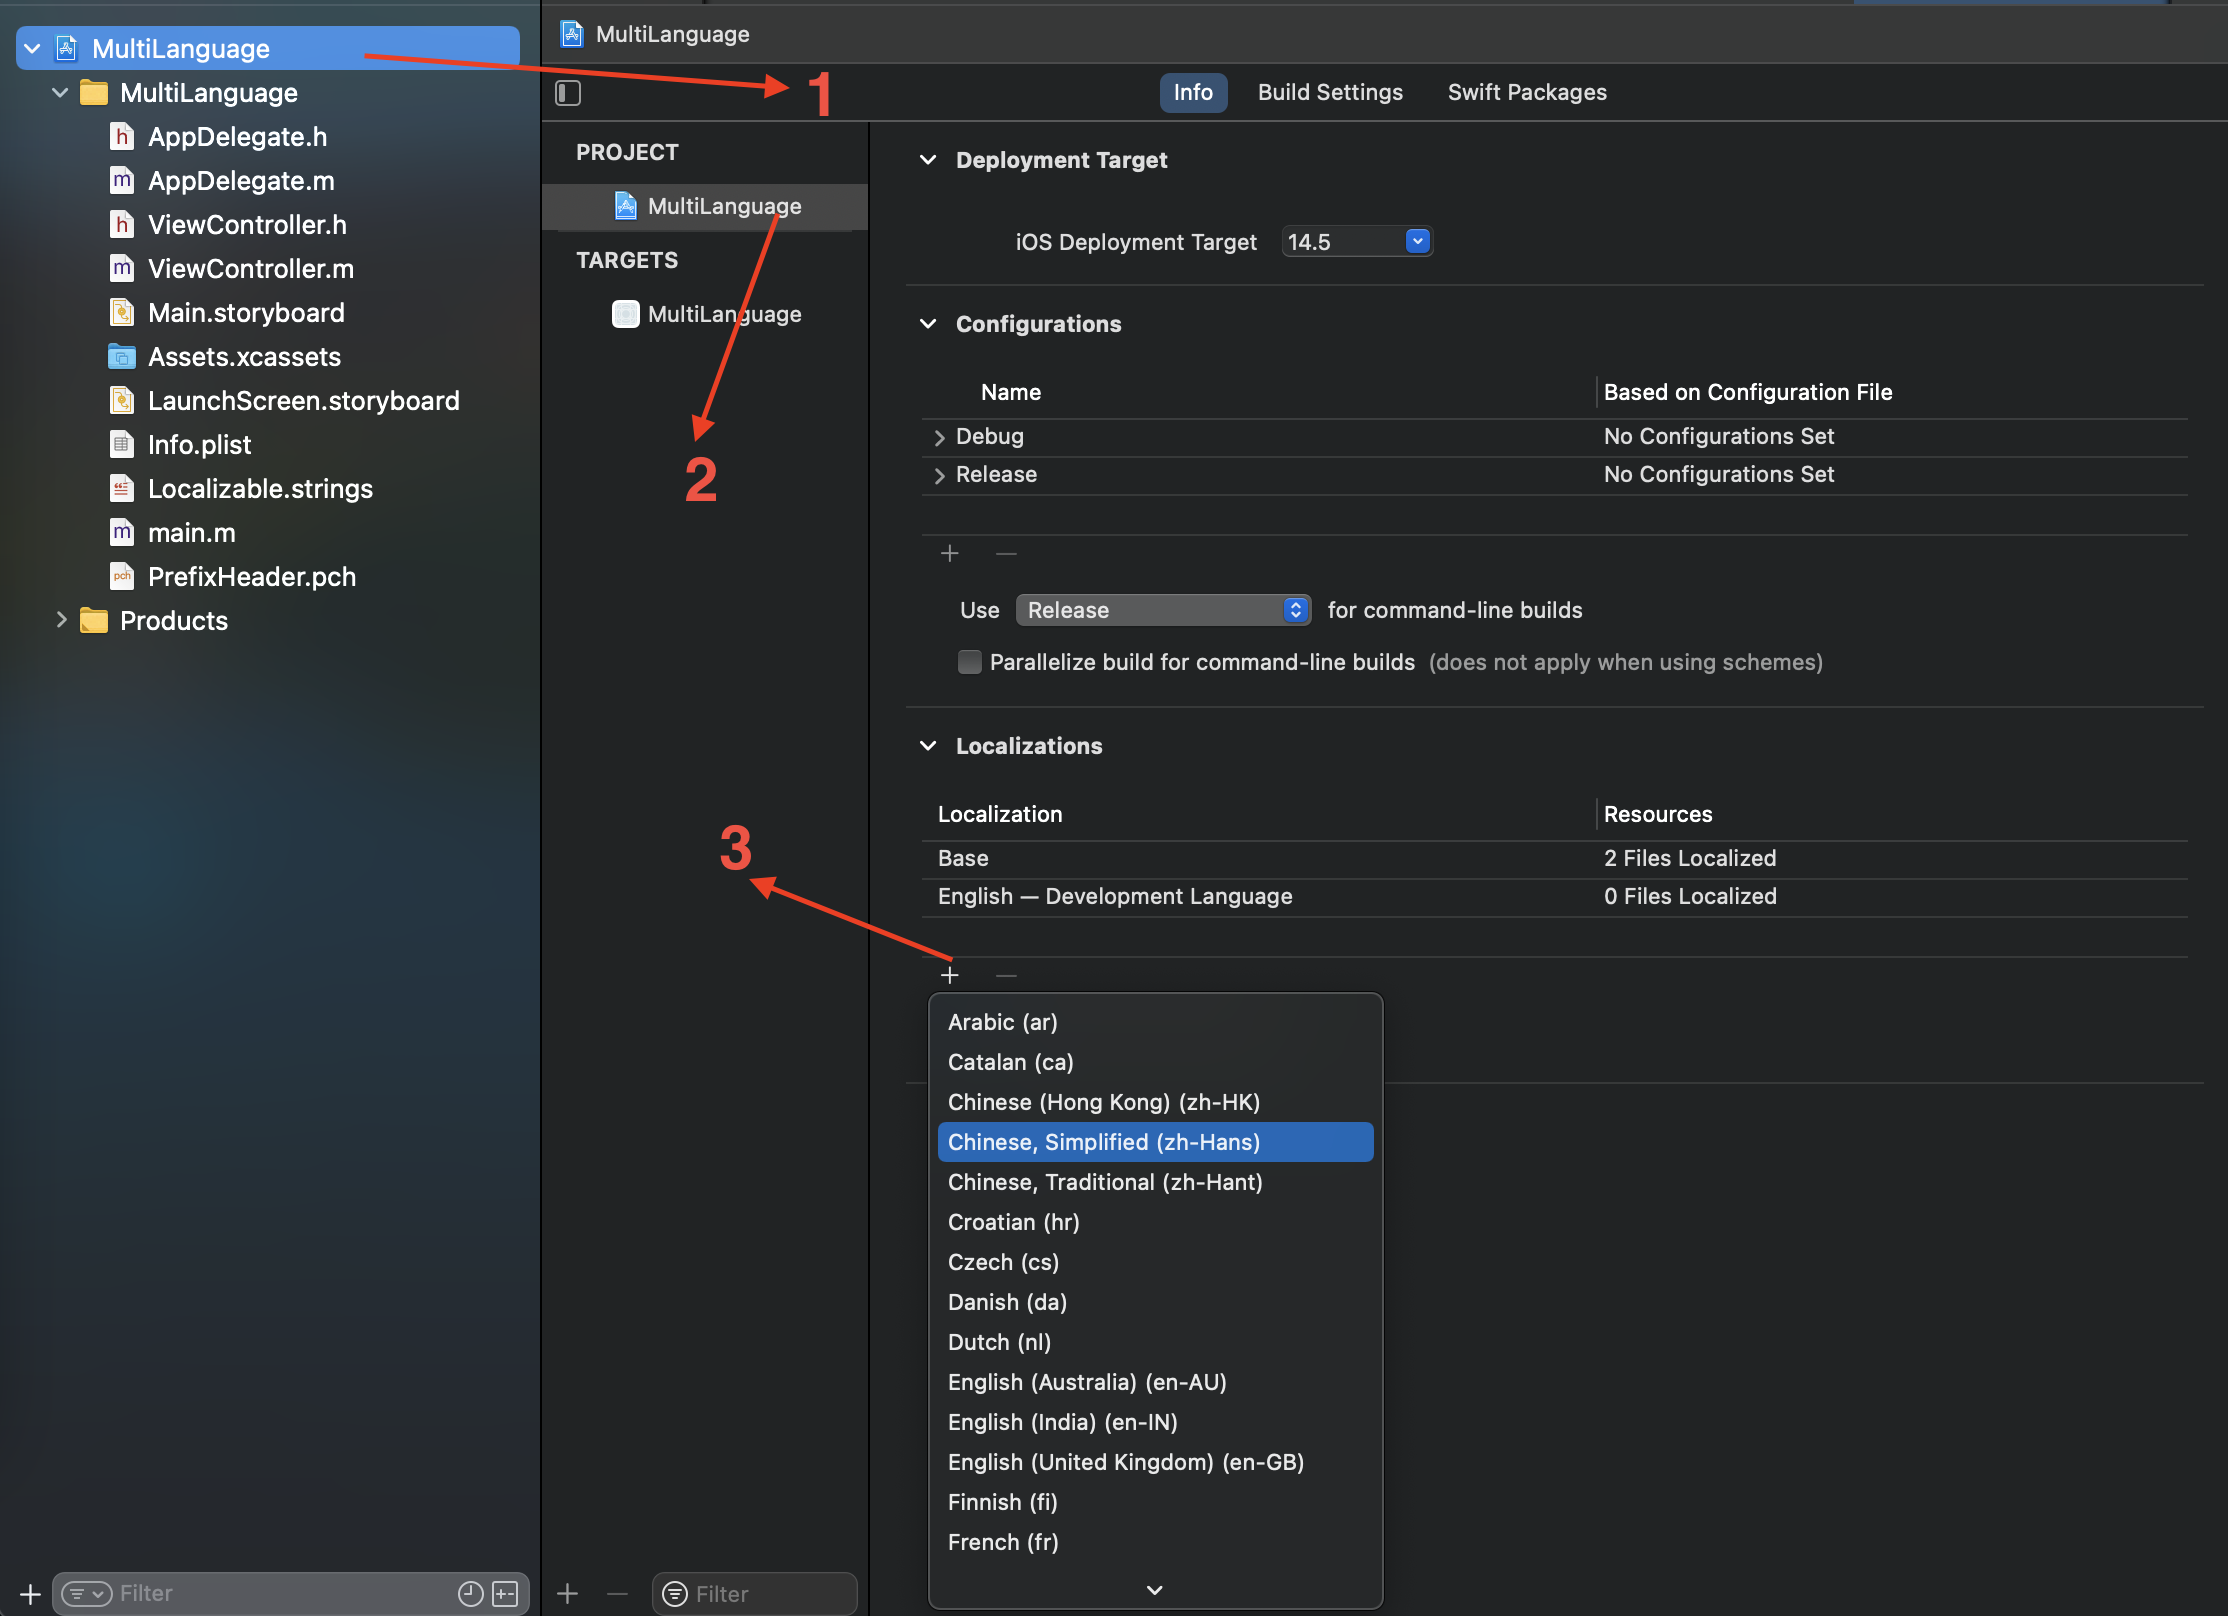Select English — Development Language row
The height and width of the screenshot is (1616, 2228).
(1554, 897)
